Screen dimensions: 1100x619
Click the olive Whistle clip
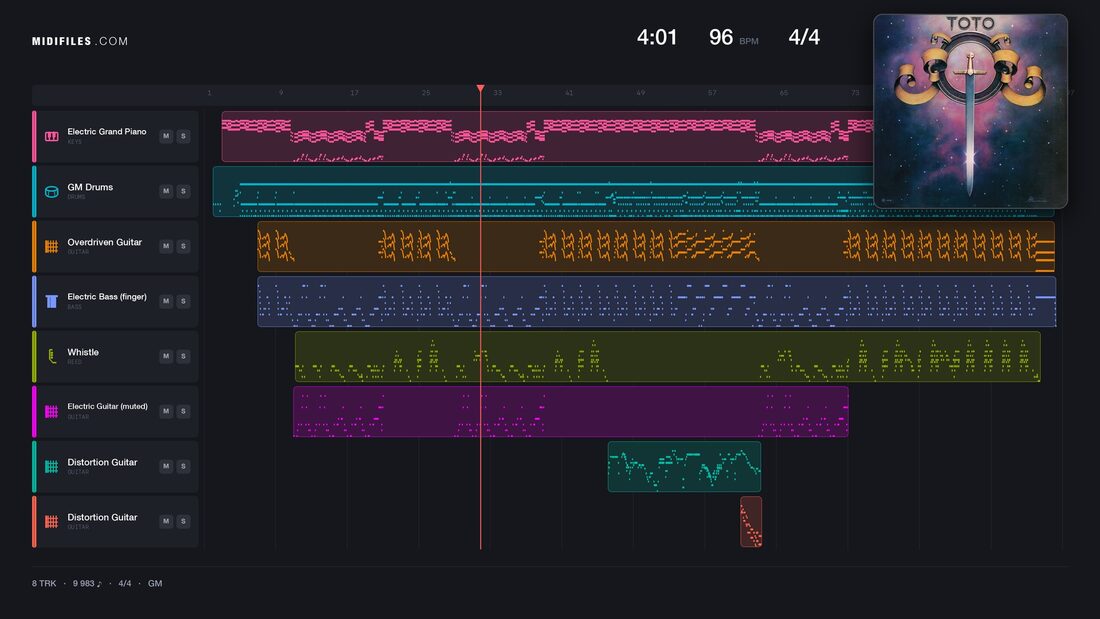[x=668, y=357]
